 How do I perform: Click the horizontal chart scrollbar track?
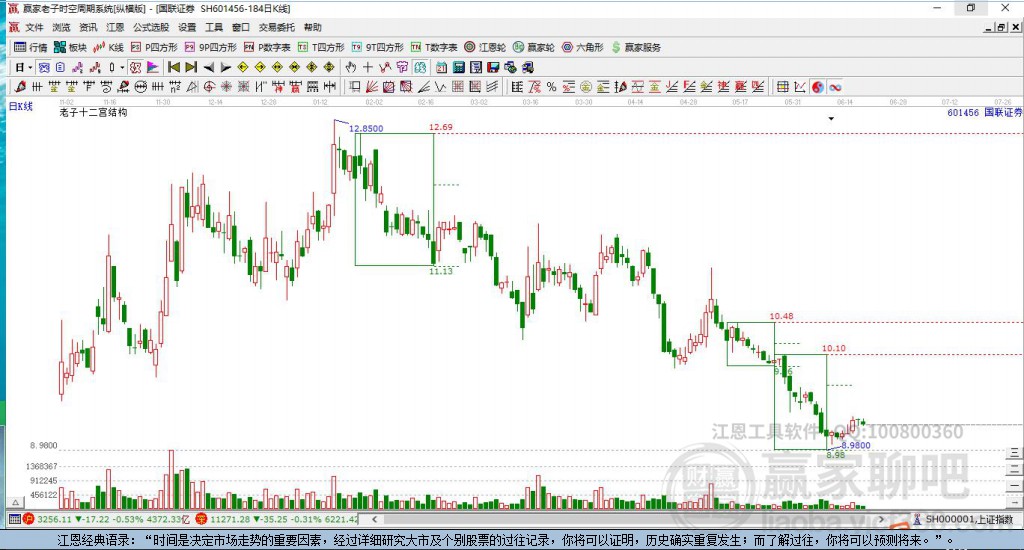[x=628, y=519]
